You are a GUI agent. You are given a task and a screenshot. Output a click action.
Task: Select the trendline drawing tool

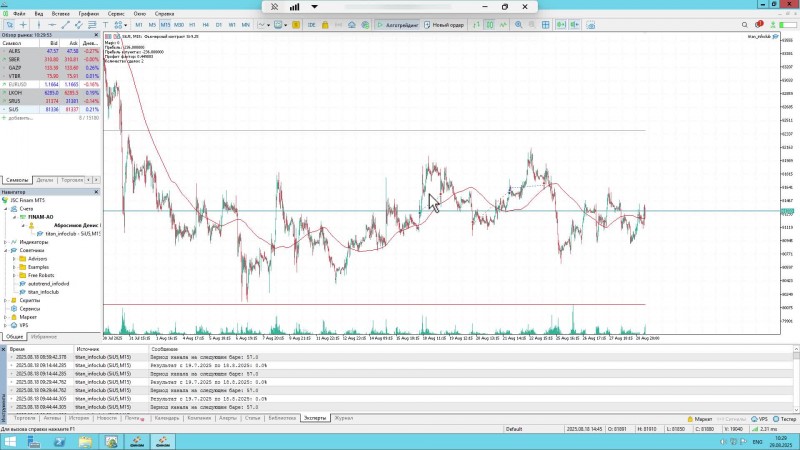pos(65,24)
